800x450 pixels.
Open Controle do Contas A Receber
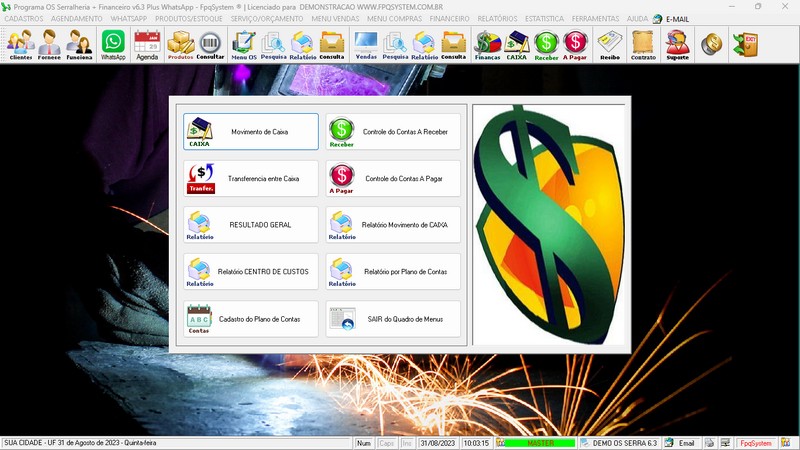coord(394,132)
